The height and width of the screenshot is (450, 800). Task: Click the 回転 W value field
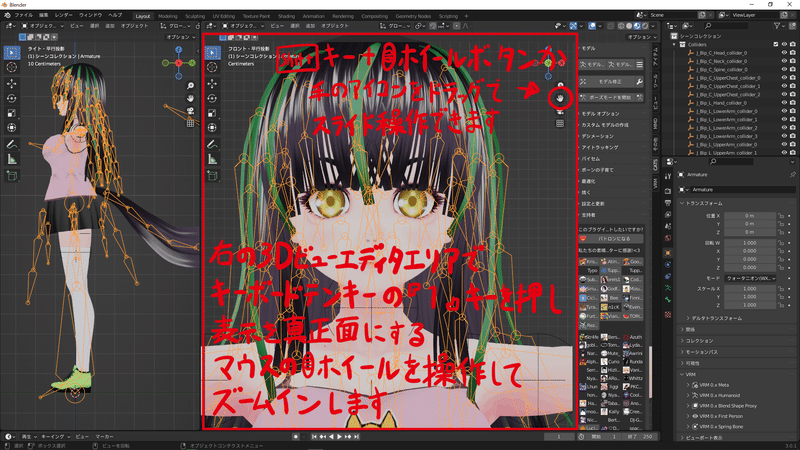(750, 243)
